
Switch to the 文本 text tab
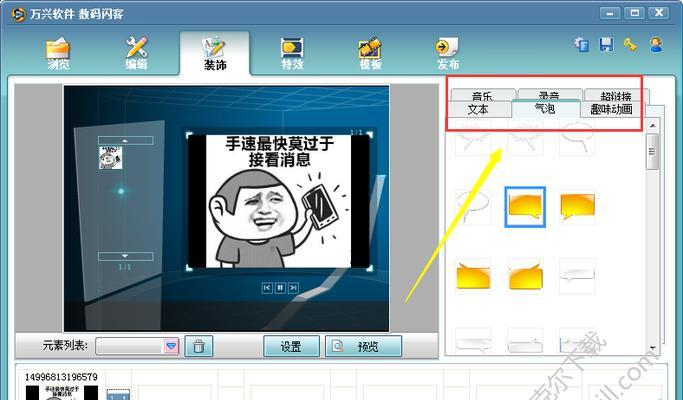pos(478,109)
